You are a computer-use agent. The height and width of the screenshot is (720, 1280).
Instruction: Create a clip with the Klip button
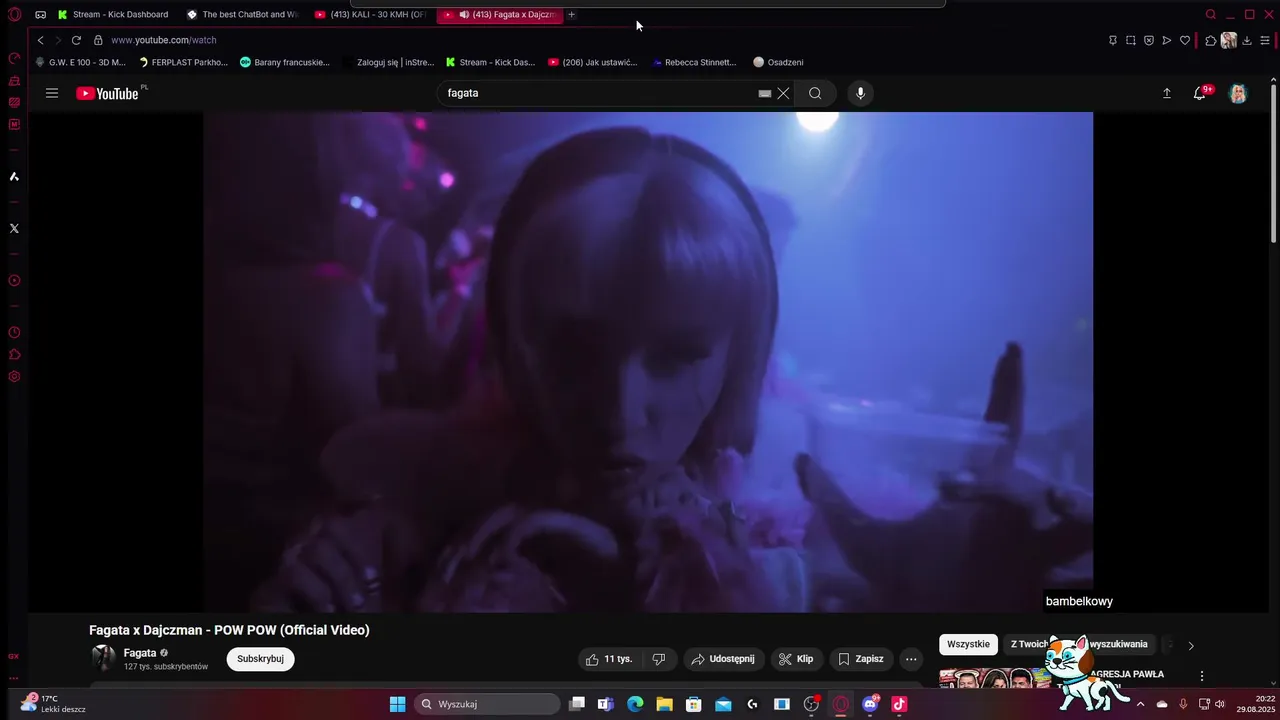tap(796, 659)
